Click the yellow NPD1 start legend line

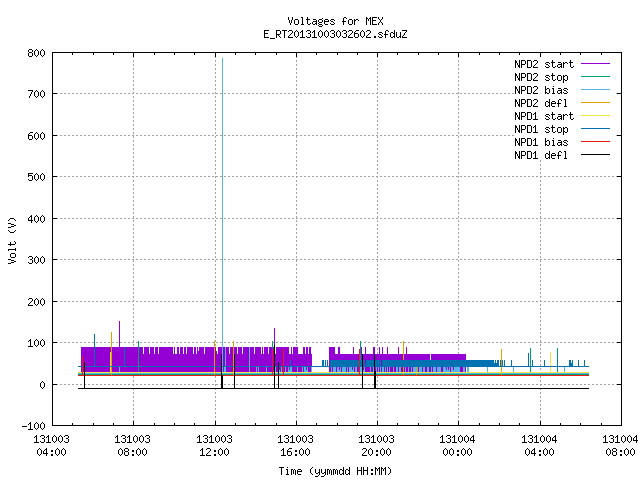[x=595, y=116]
